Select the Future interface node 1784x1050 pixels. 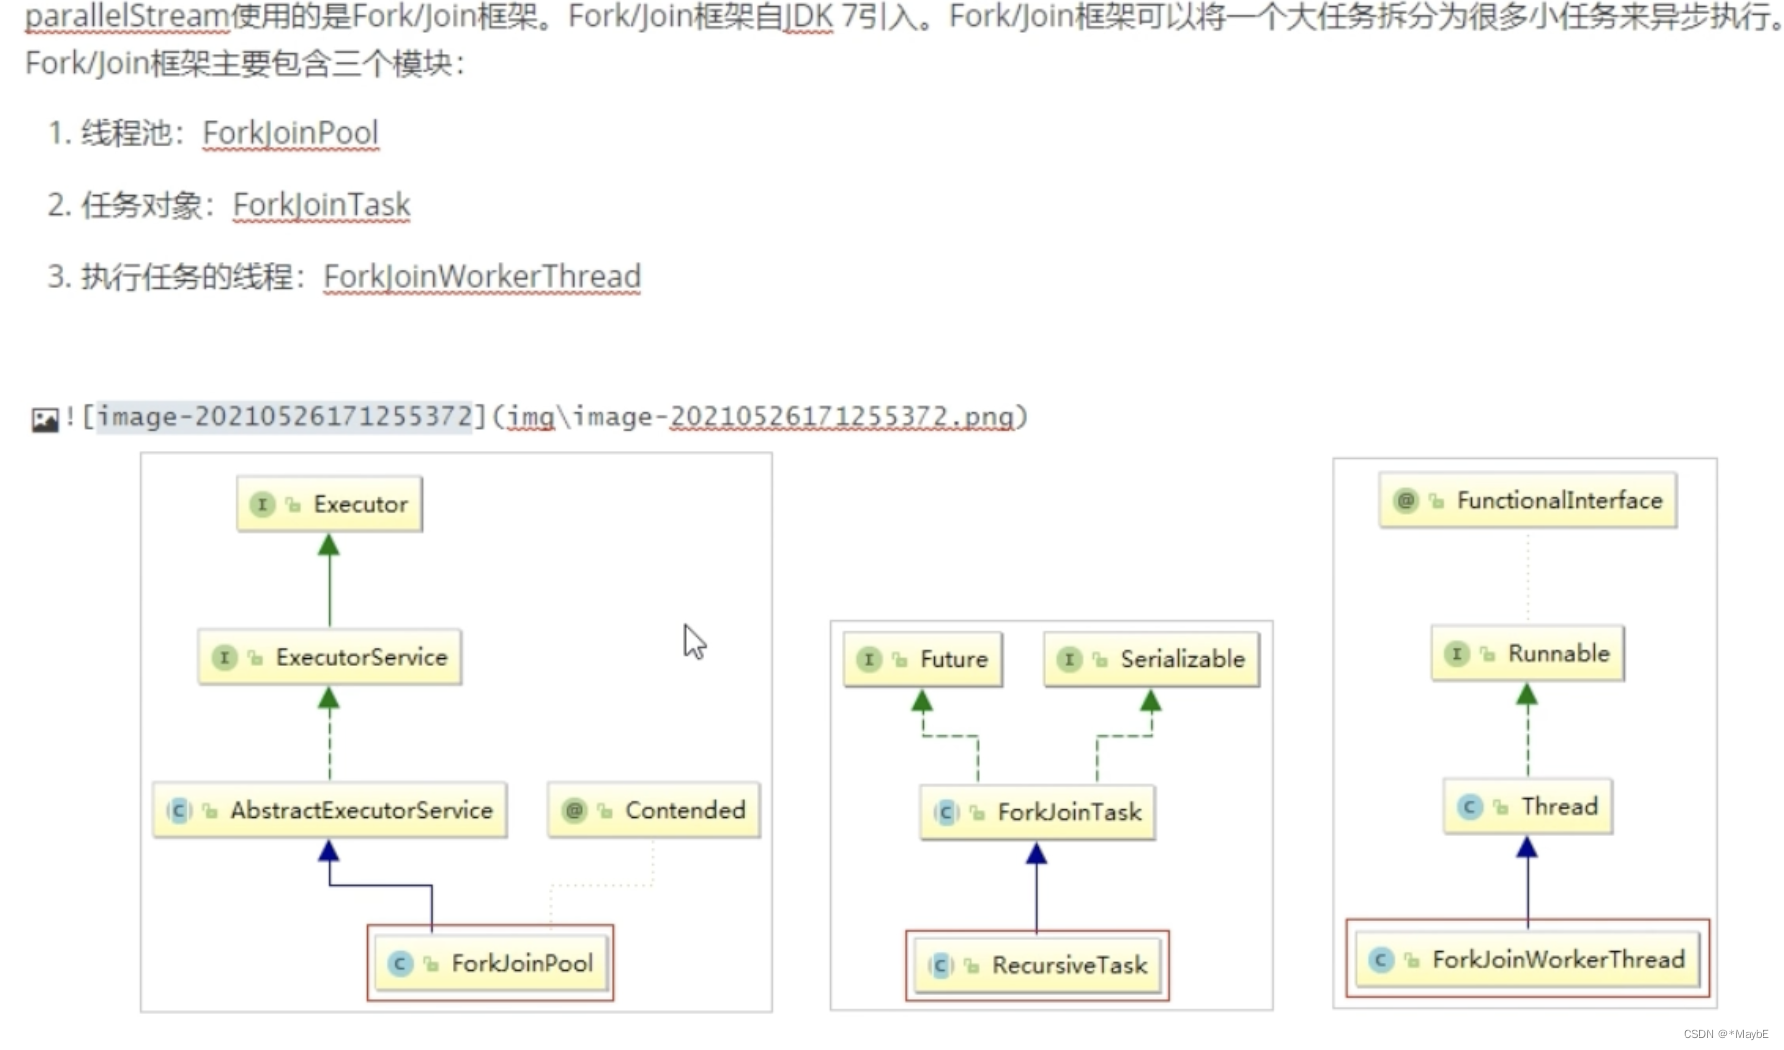[922, 659]
